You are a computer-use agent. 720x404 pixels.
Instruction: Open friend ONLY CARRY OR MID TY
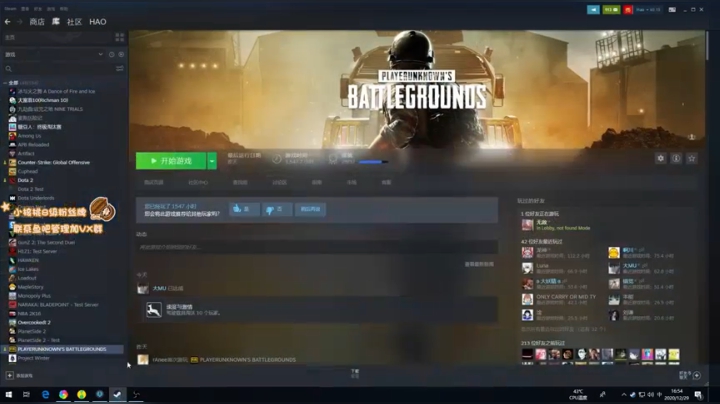click(x=566, y=297)
